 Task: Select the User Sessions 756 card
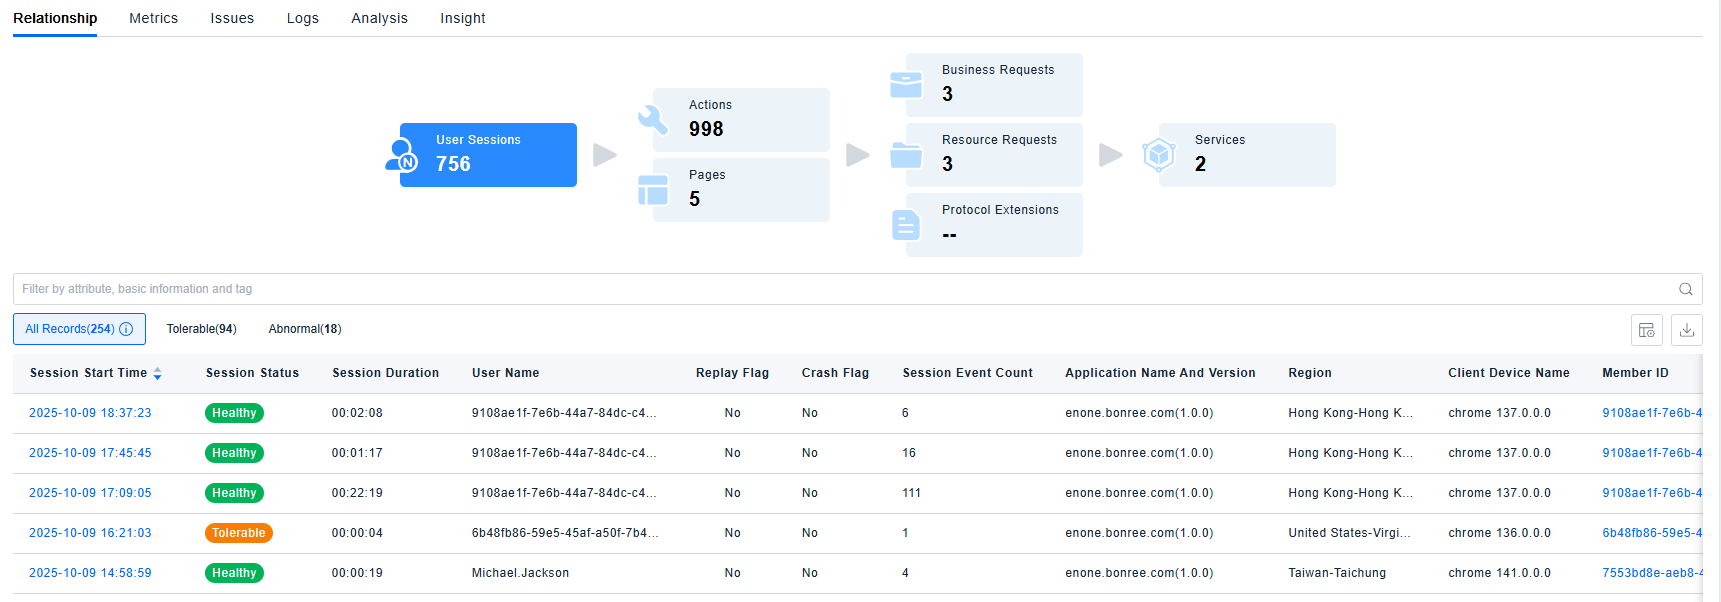(x=488, y=155)
